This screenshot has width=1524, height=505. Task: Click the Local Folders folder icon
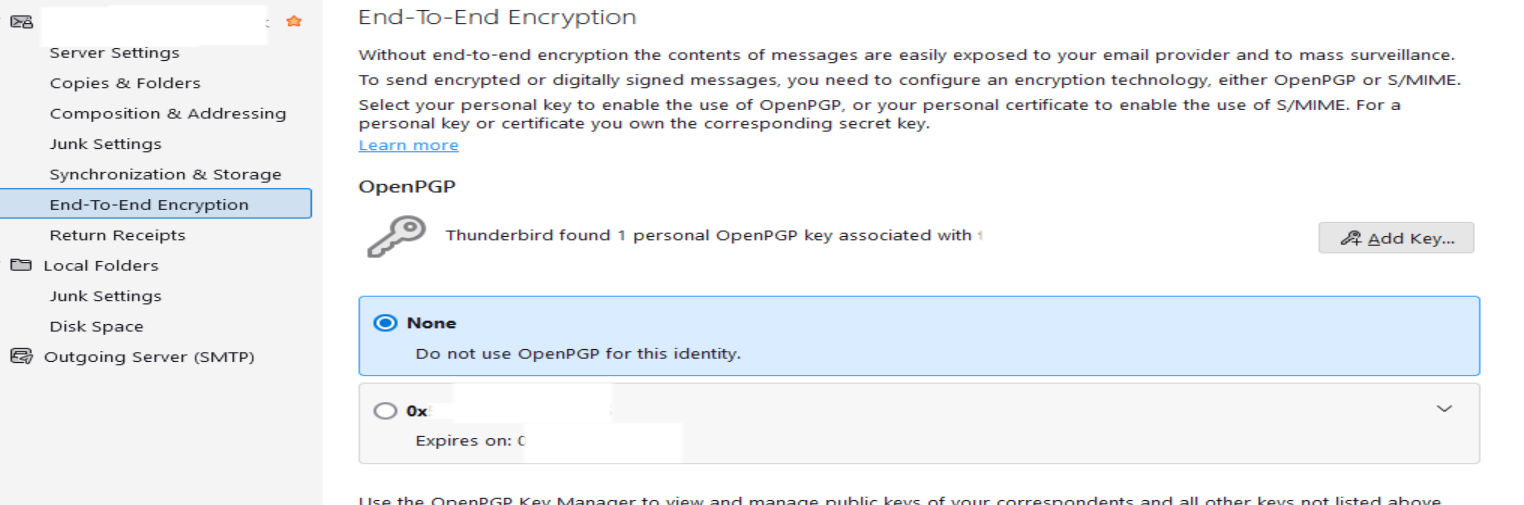20,265
